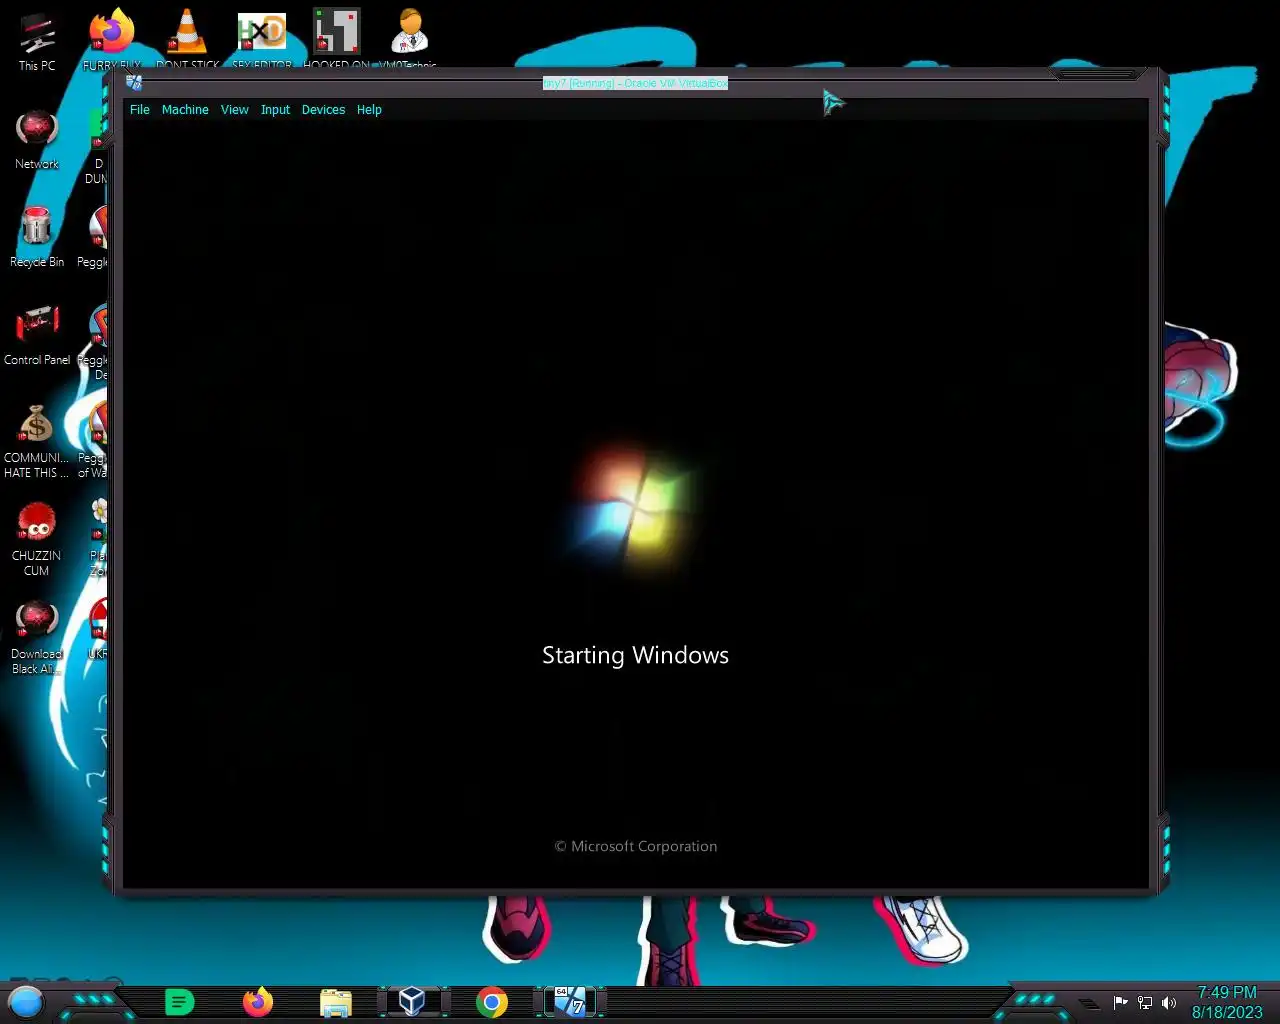Click the Windows logo in VM screen
The image size is (1280, 1024).
635,510
